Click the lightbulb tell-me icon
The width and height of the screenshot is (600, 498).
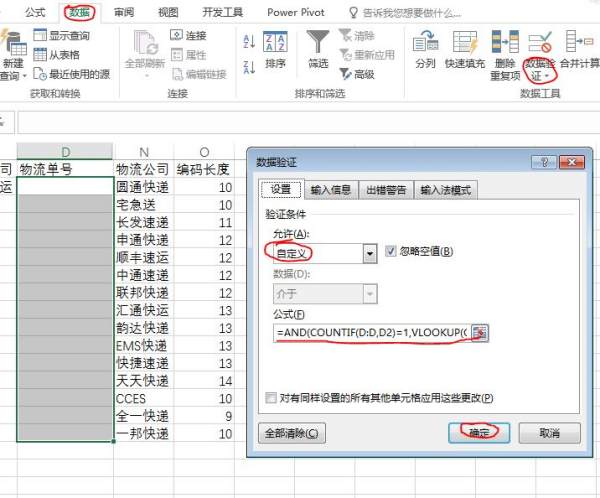click(x=353, y=13)
